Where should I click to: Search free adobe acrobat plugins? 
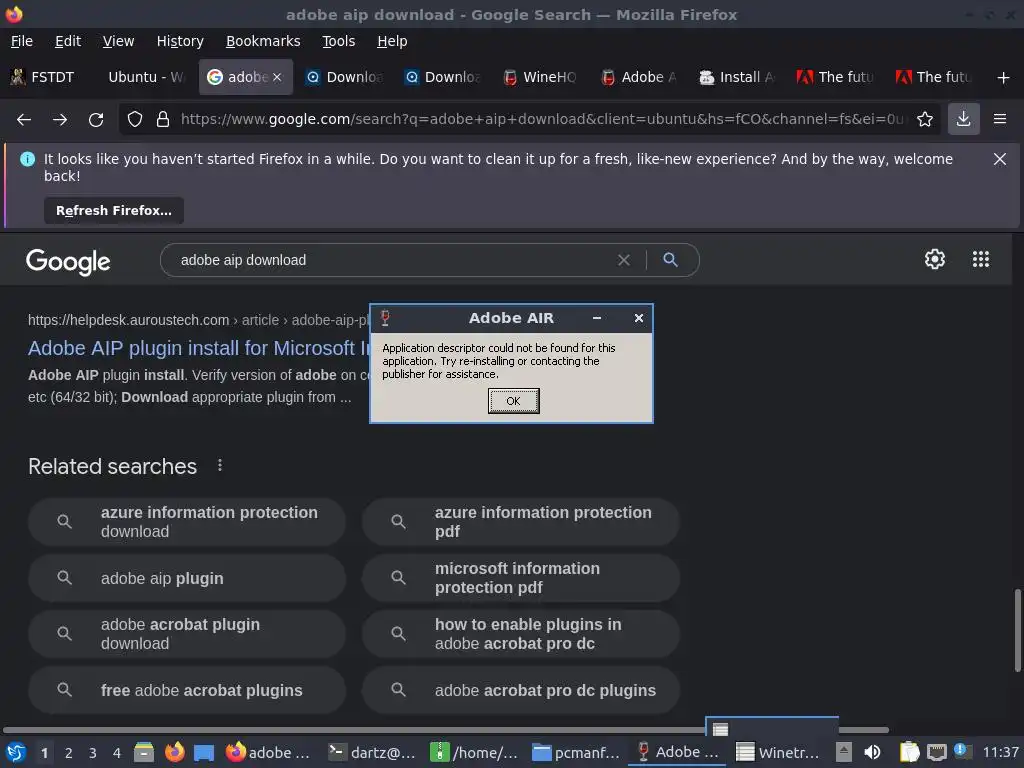tap(186, 690)
